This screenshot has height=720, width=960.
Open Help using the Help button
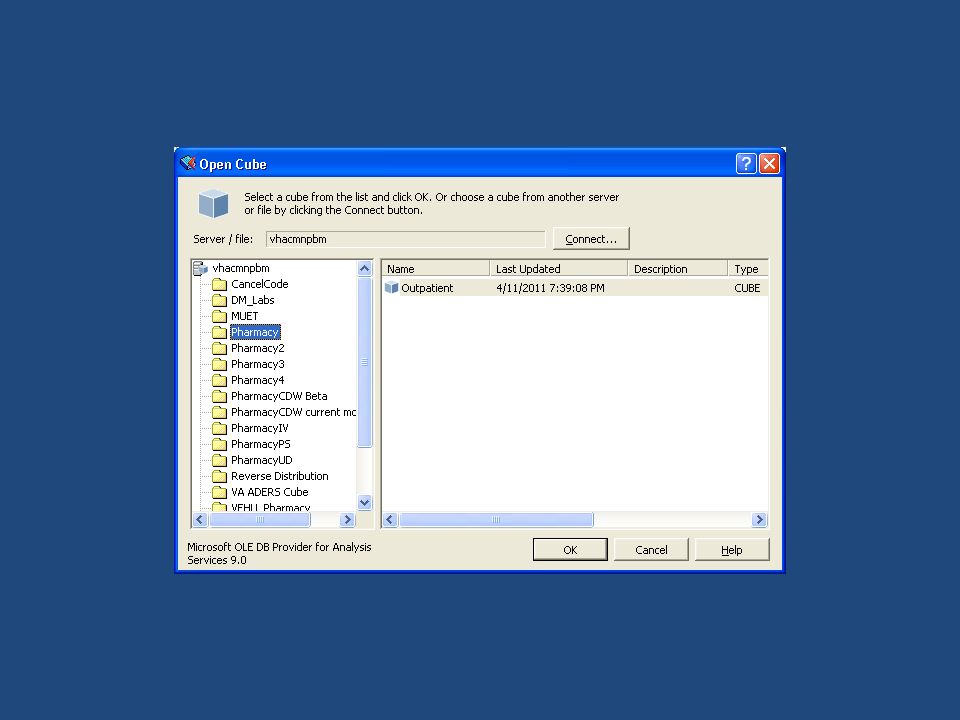[732, 550]
